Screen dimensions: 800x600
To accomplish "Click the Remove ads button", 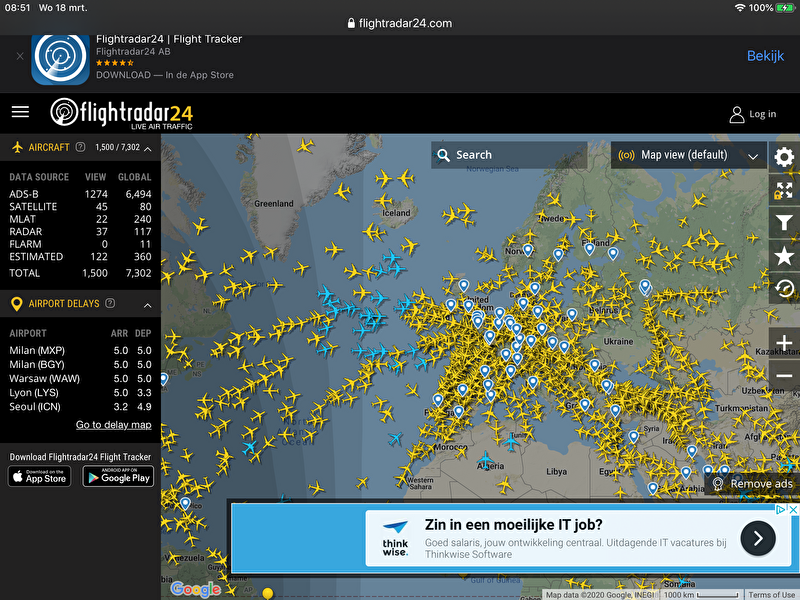I will [x=753, y=484].
